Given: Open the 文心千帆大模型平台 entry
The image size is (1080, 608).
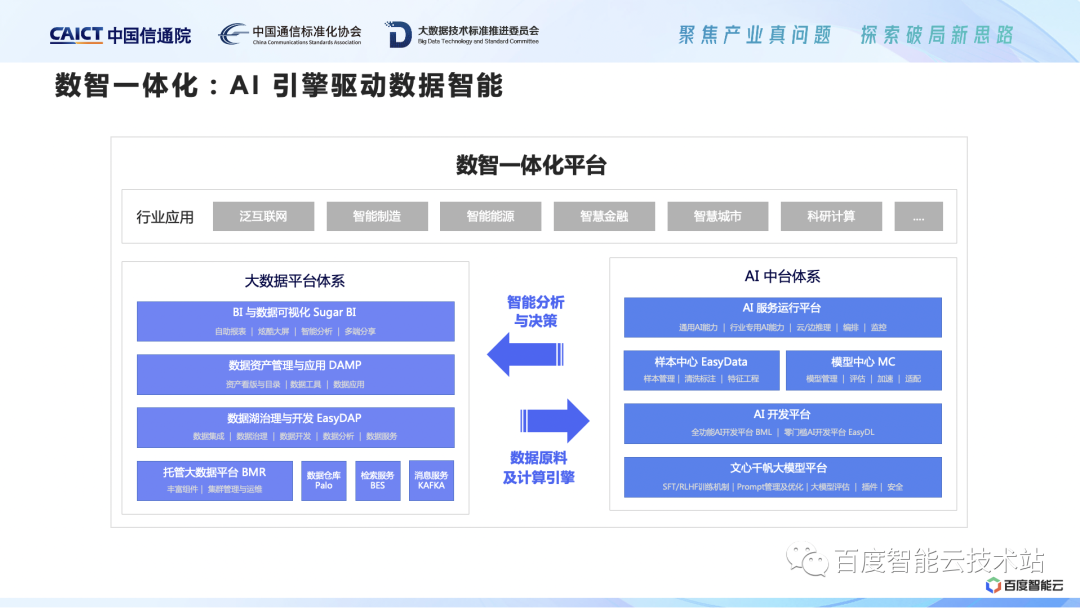Looking at the screenshot, I should [x=783, y=477].
